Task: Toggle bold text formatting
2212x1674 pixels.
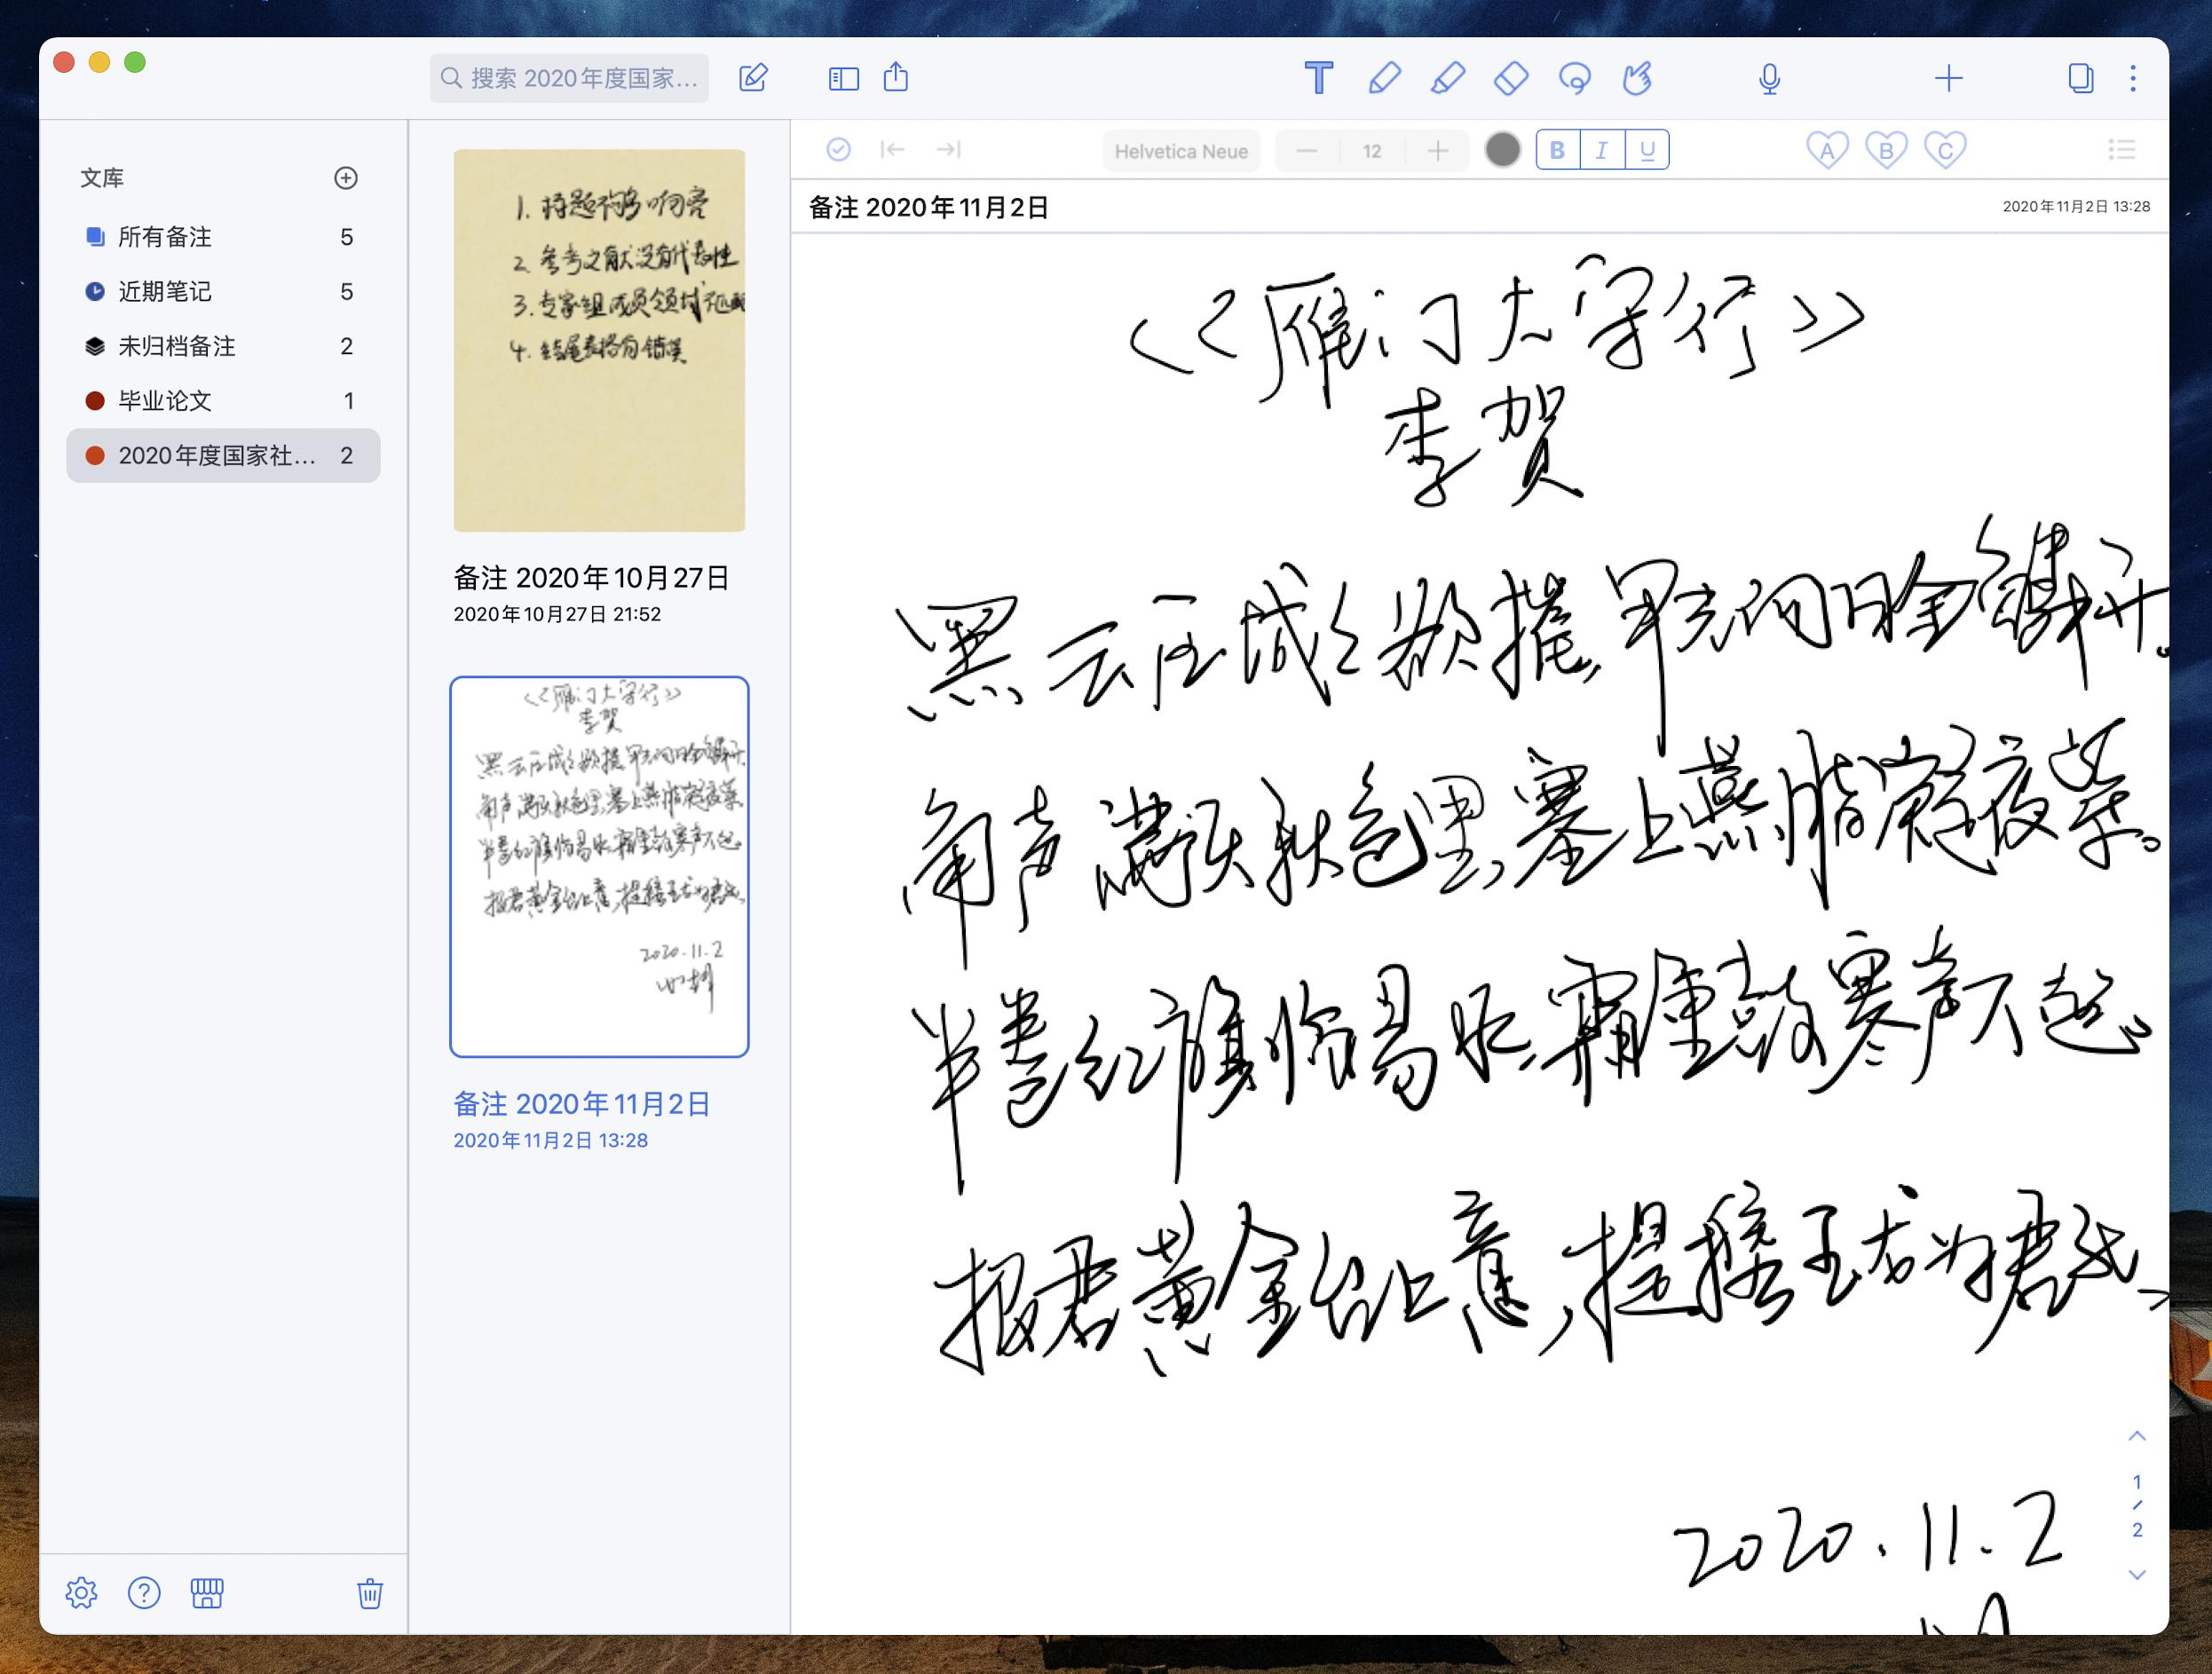Action: point(1557,149)
